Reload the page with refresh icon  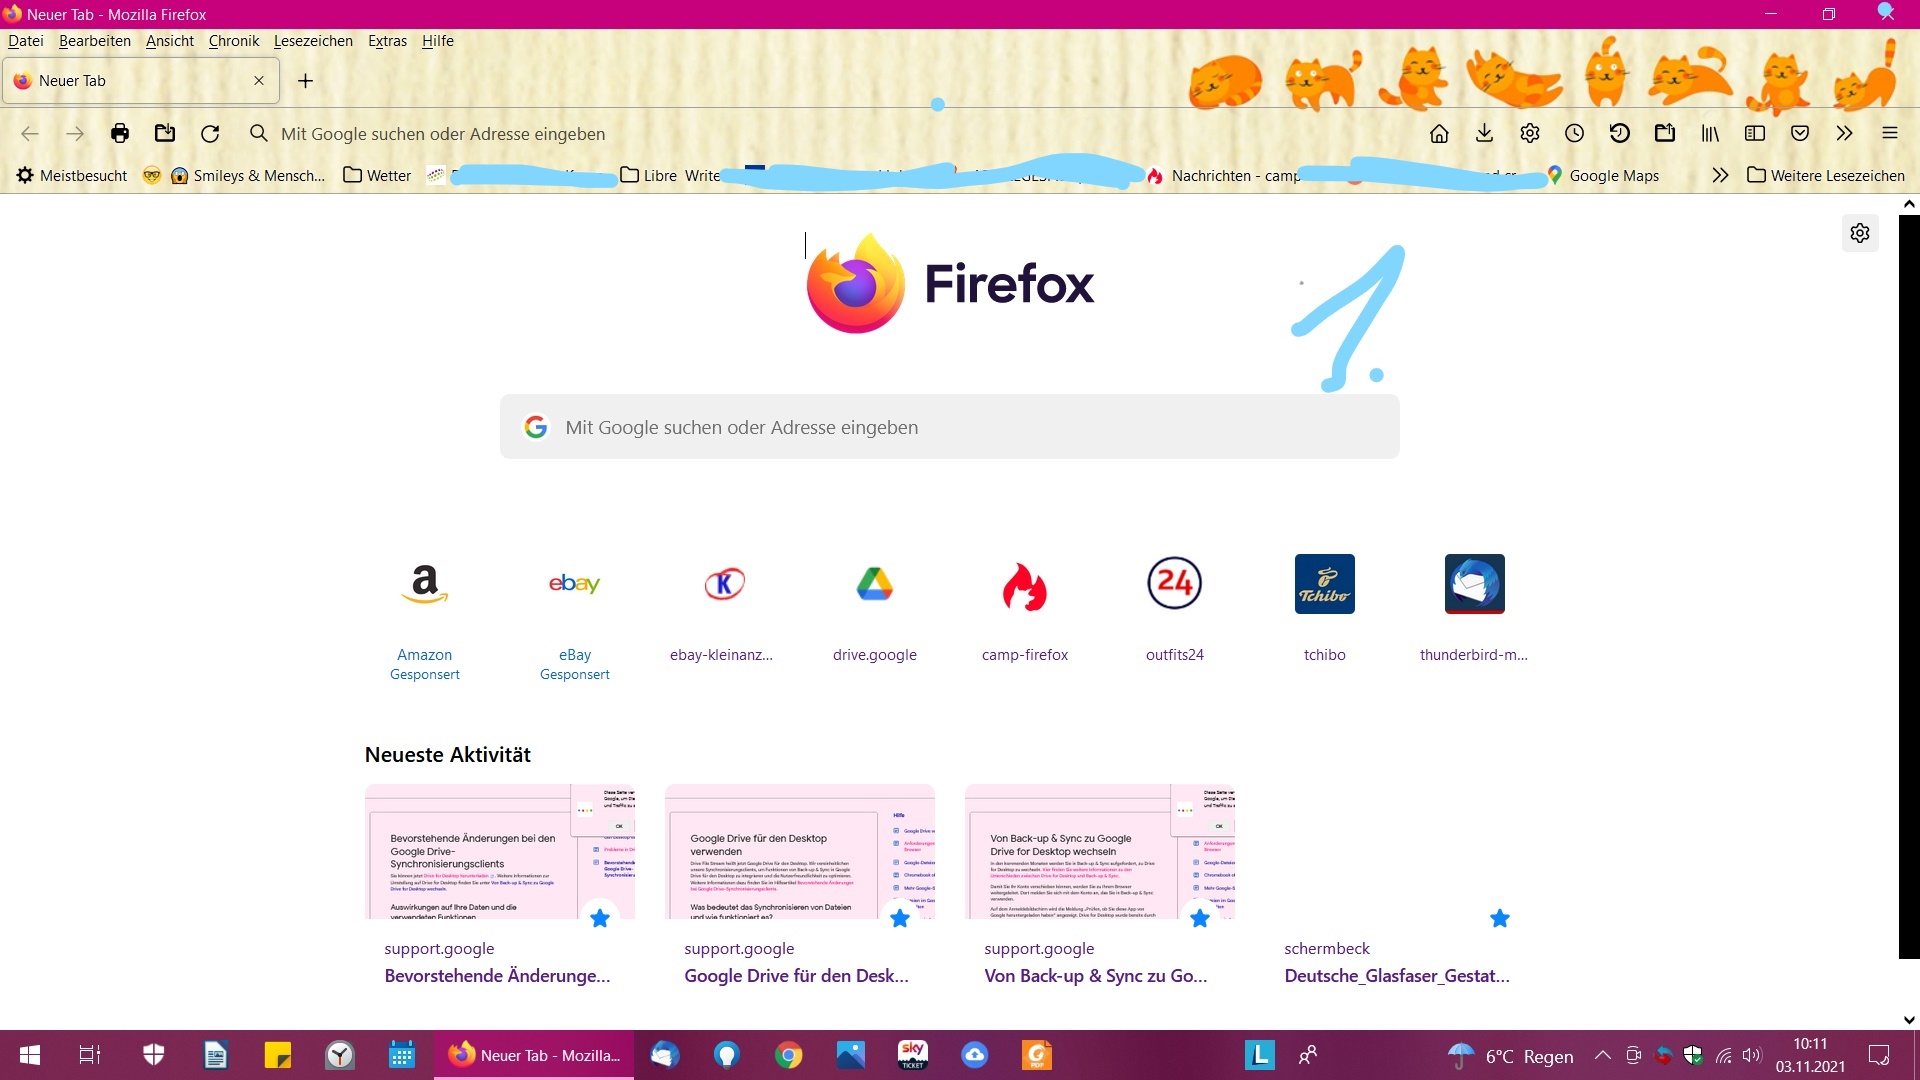tap(210, 133)
